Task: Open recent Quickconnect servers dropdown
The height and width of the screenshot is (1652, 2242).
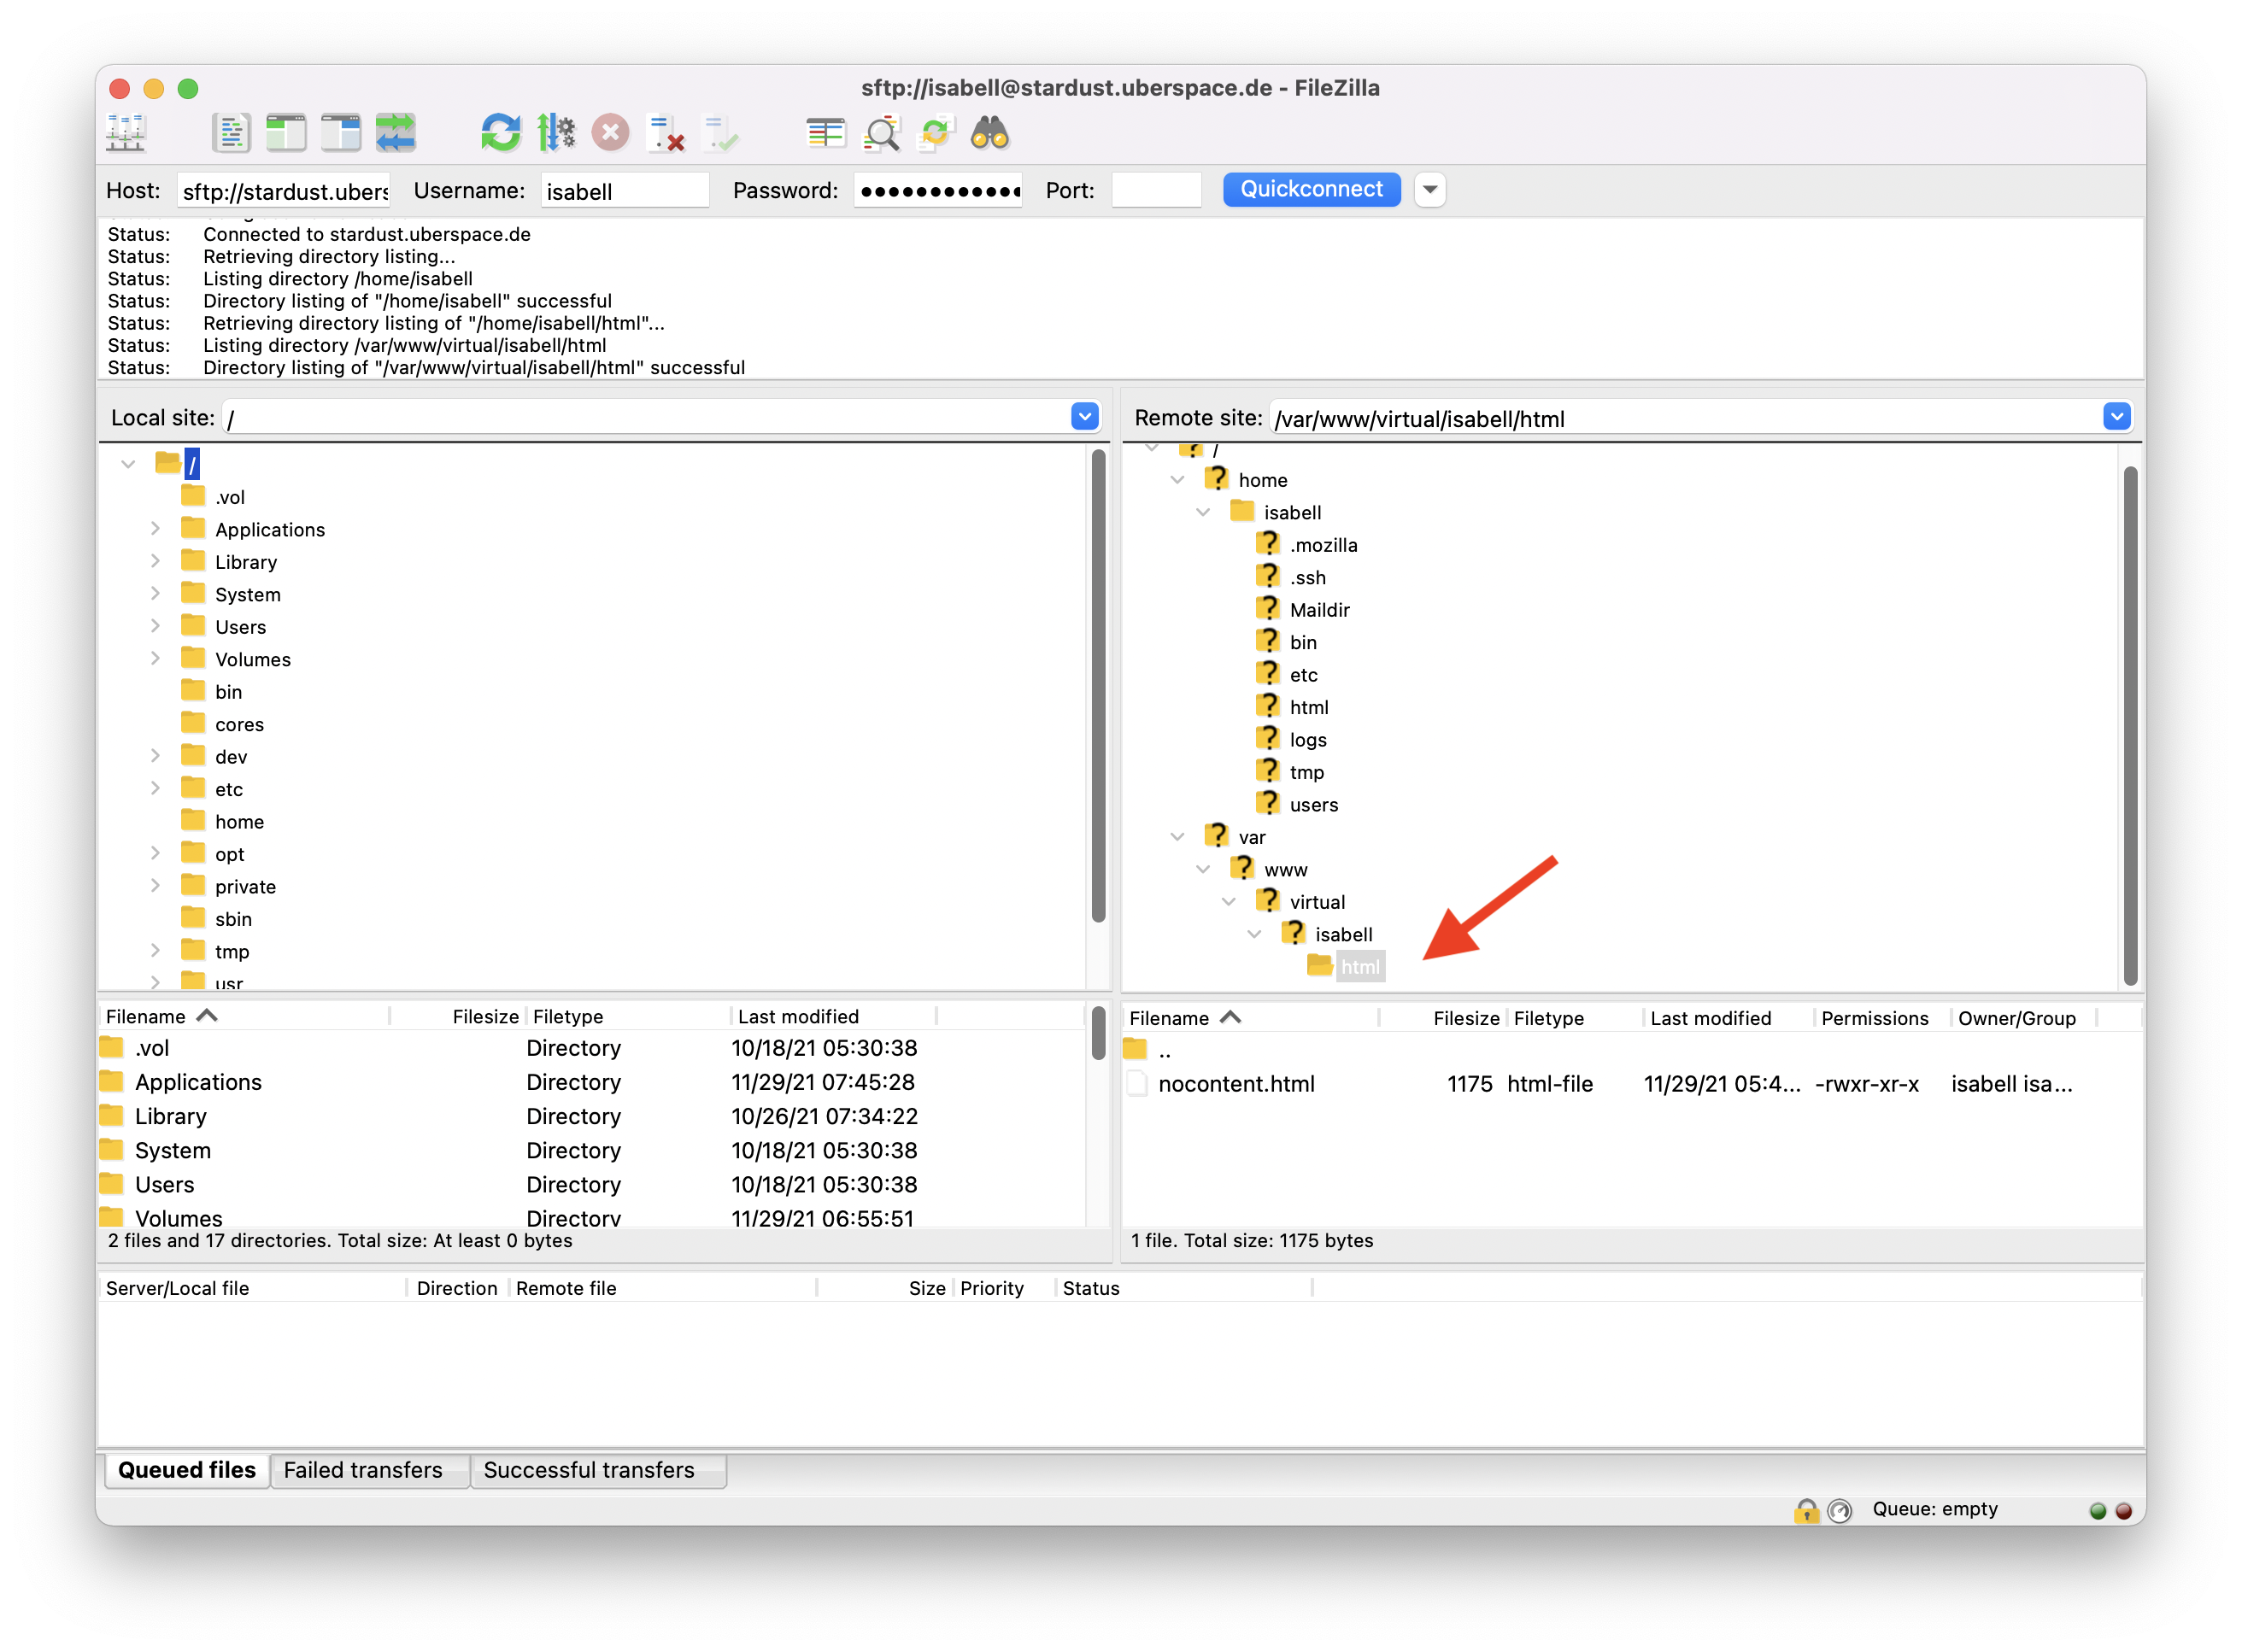Action: point(1429,189)
